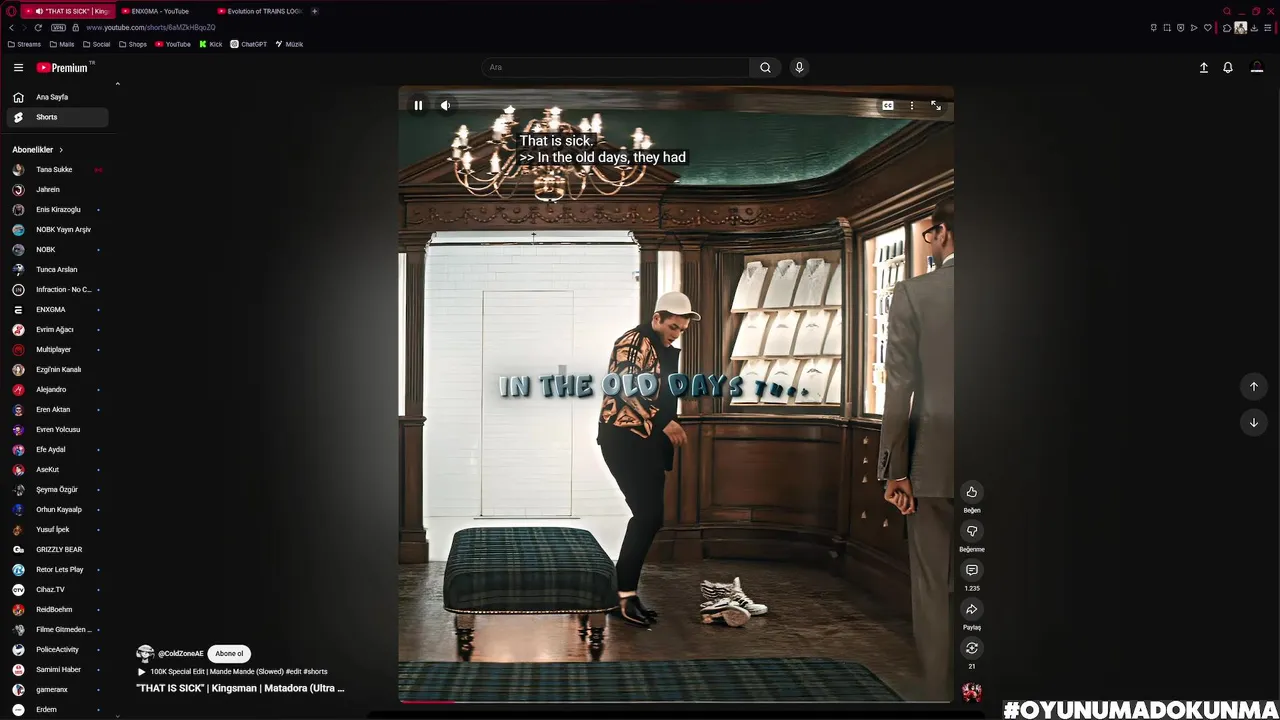Go back in browser
The width and height of the screenshot is (1280, 720).
tap(11, 27)
